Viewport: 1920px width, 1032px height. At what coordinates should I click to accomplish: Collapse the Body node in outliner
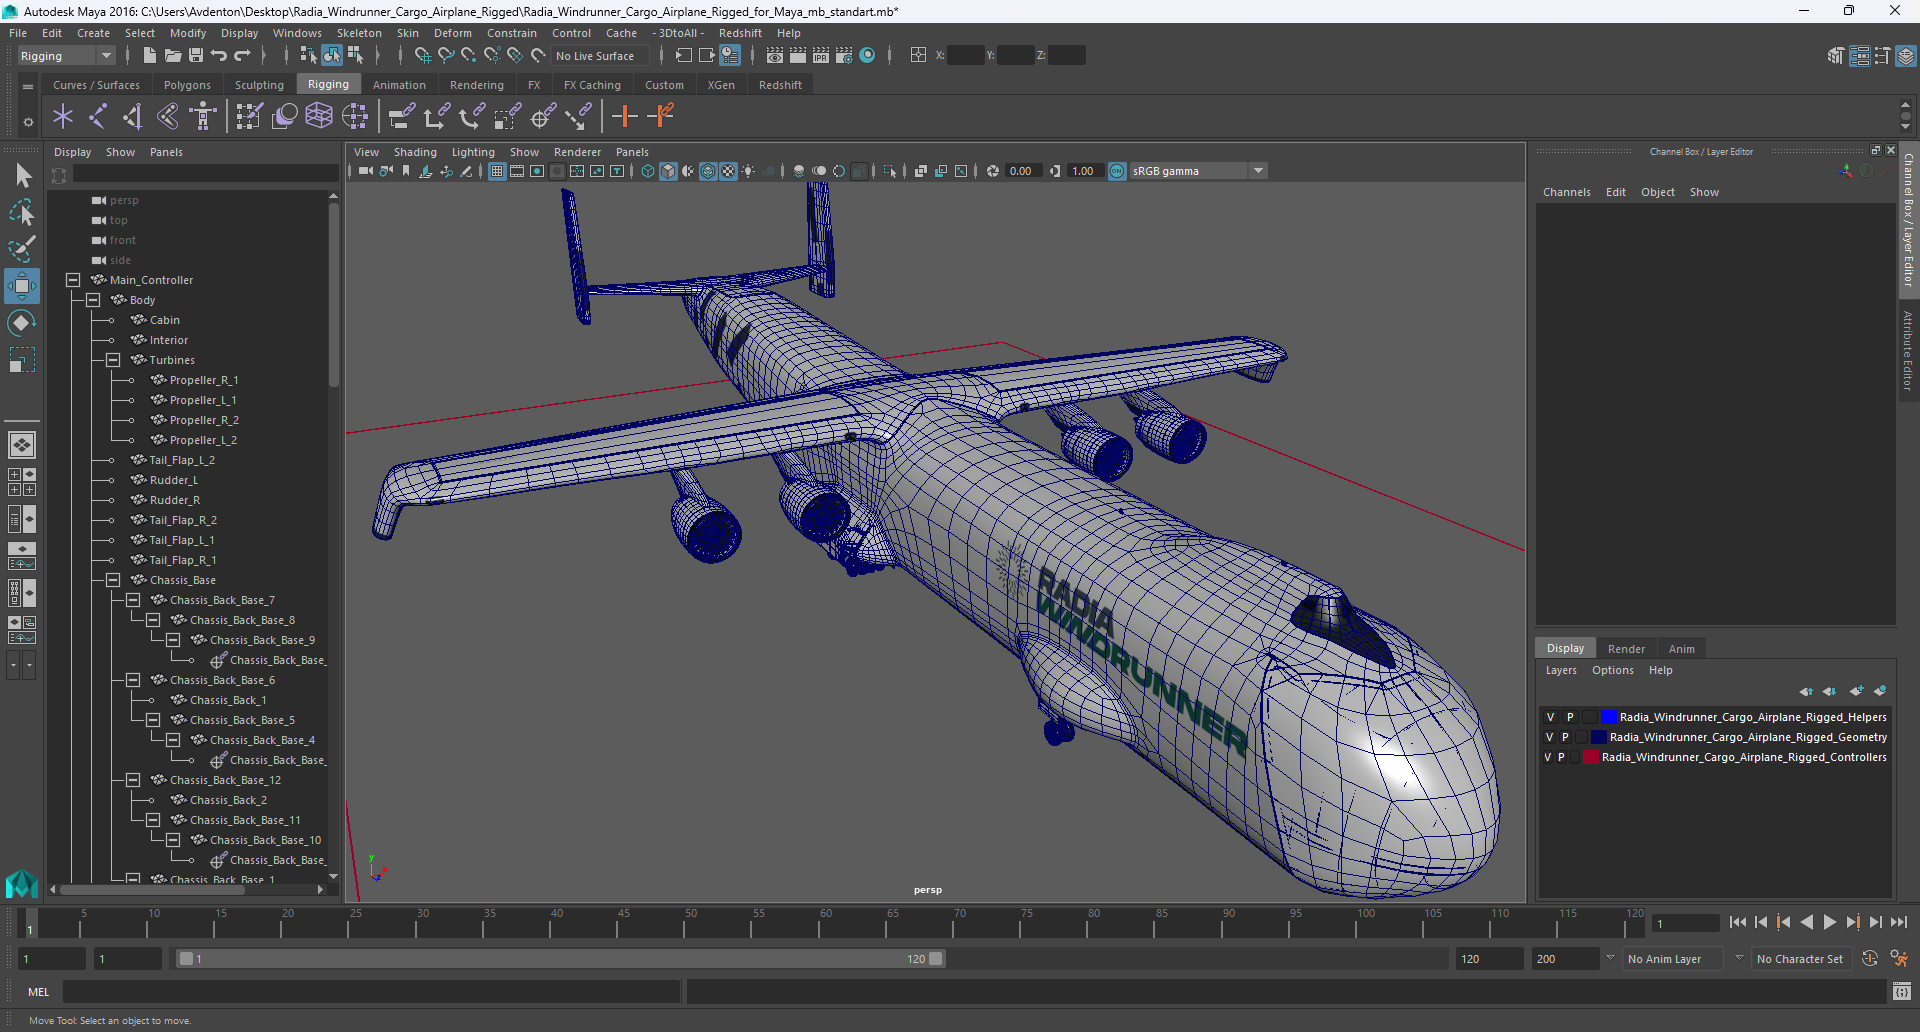tap(93, 300)
